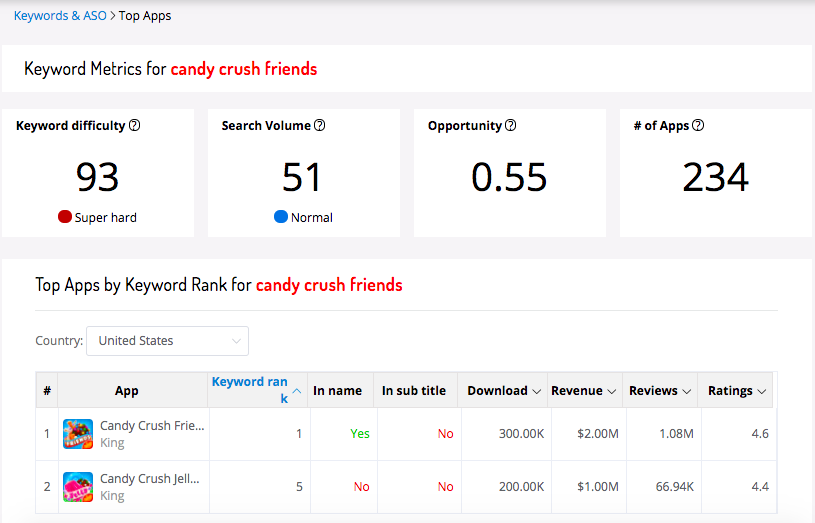Open the # of Apps help icon

(x=698, y=125)
